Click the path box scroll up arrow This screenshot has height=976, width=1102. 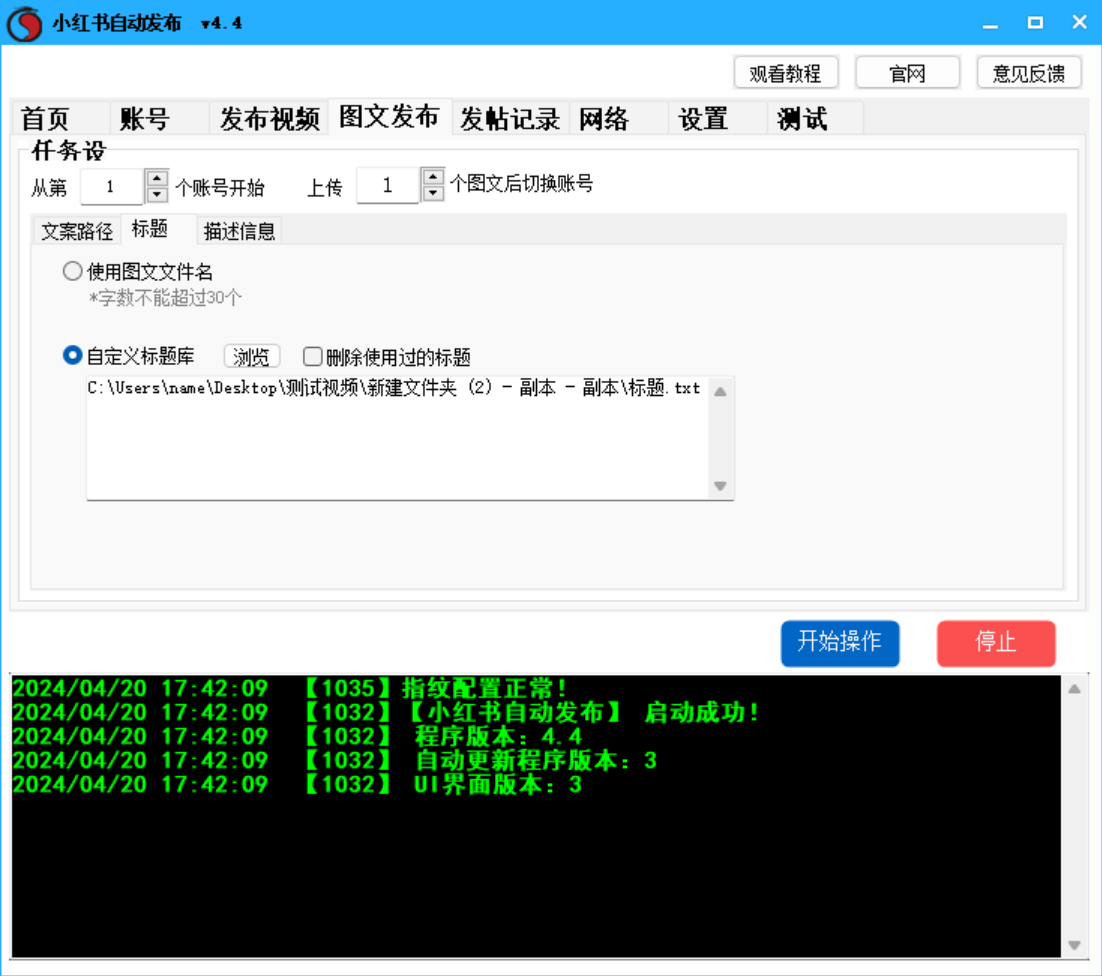click(x=720, y=392)
